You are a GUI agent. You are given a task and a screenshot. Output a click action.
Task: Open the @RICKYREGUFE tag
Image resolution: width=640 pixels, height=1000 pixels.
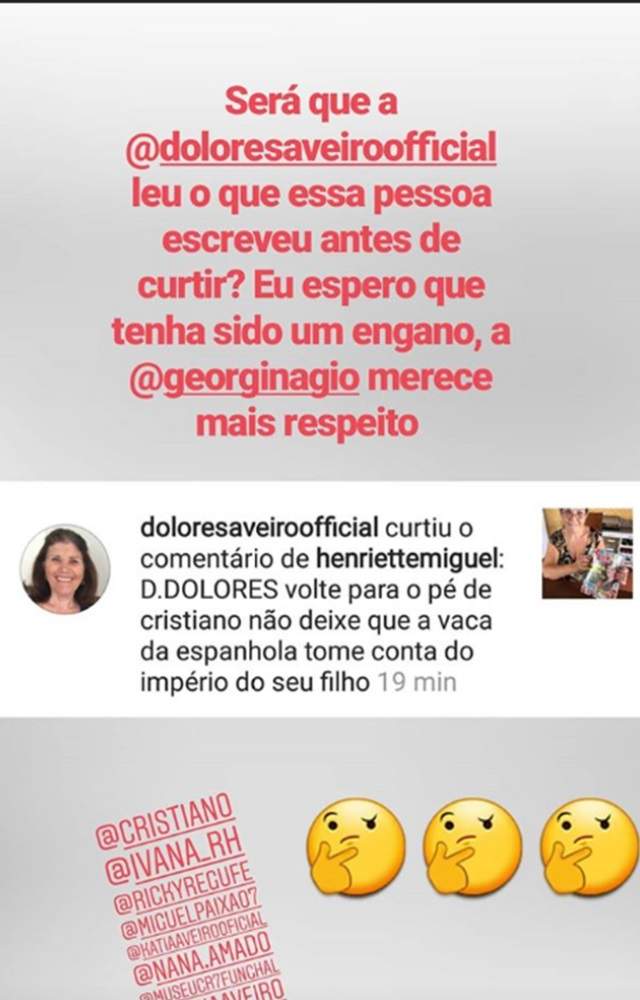[184, 888]
